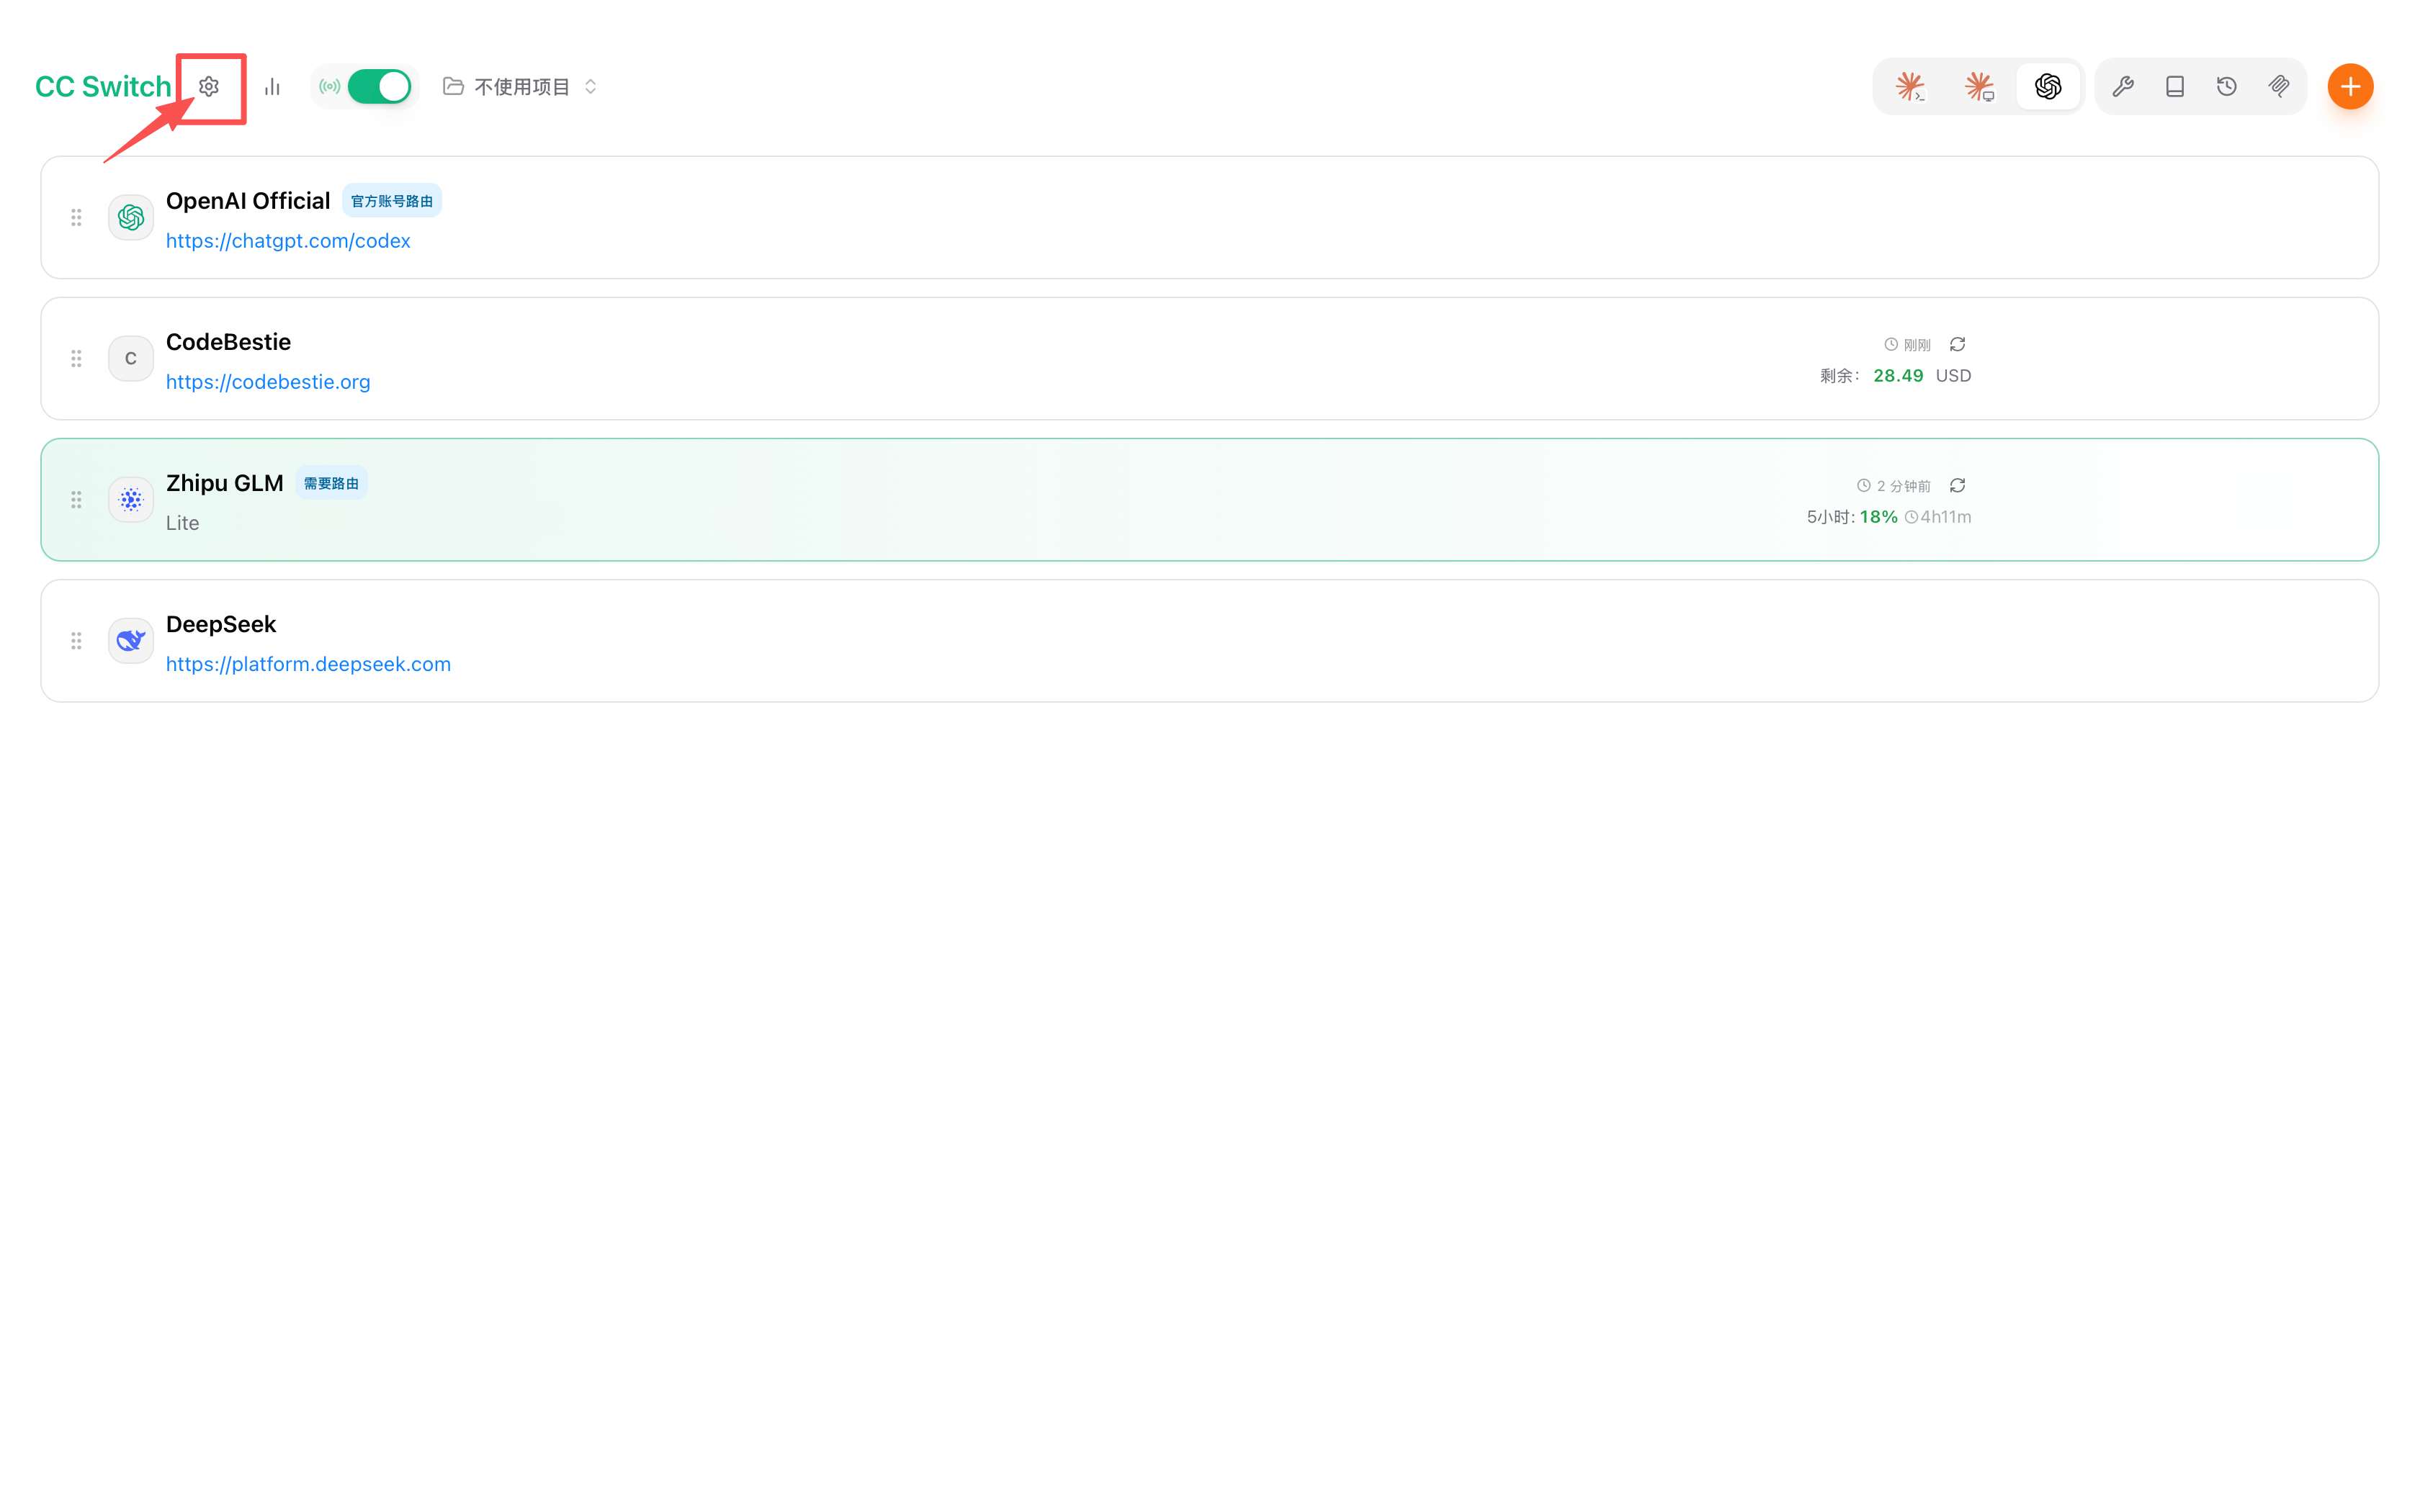This screenshot has width=2420, height=1512.
Task: Click the 28.49 remaining balance value
Action: pyautogui.click(x=1898, y=376)
